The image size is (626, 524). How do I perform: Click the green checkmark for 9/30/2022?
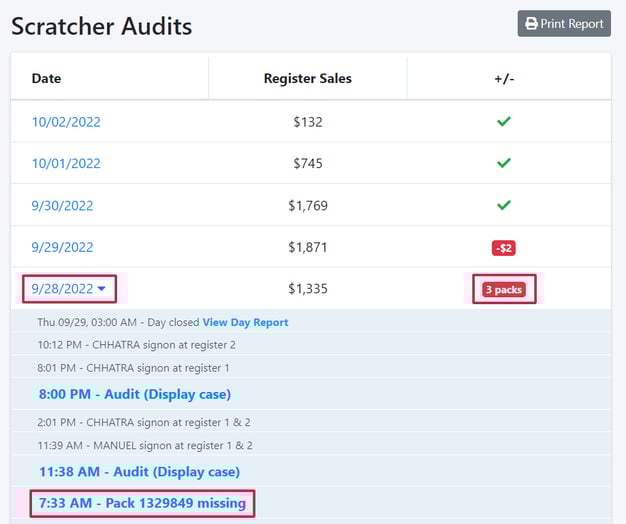tap(504, 205)
